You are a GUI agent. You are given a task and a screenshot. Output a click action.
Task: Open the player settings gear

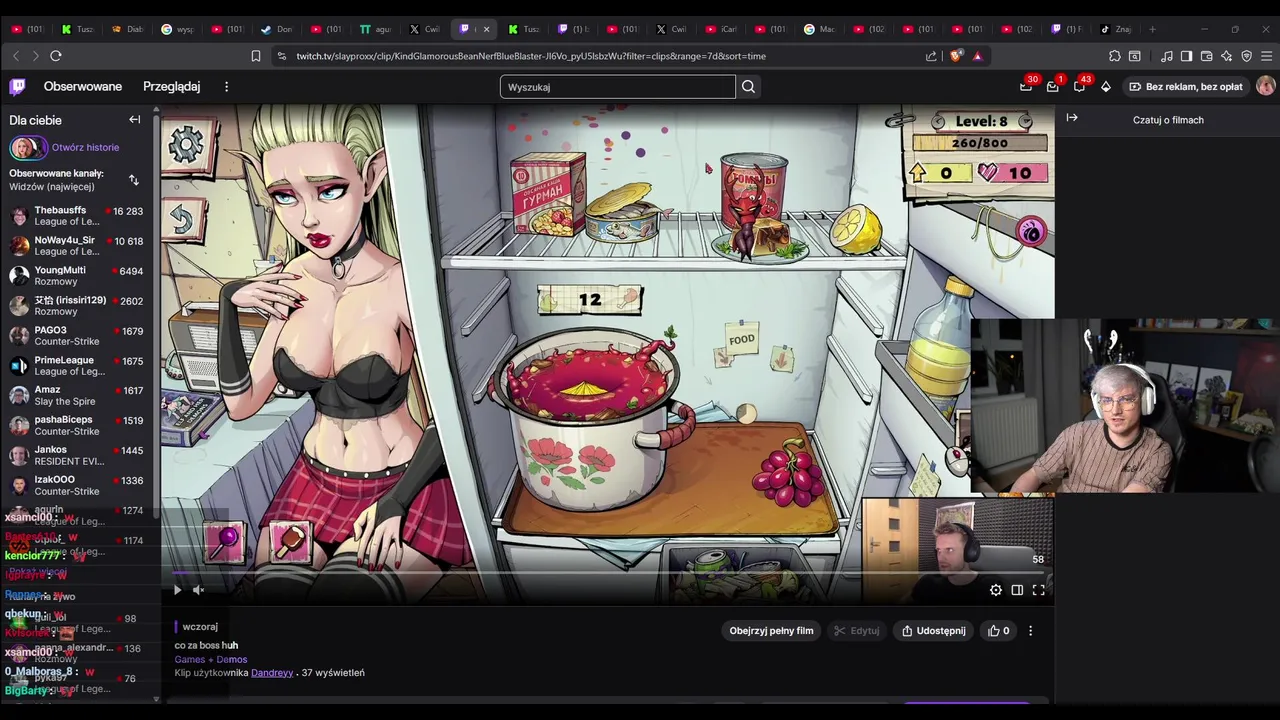coord(996,590)
